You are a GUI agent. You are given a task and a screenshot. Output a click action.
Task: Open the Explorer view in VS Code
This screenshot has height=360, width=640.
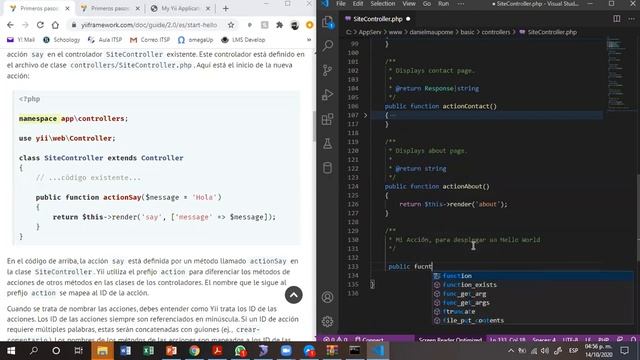(328, 22)
